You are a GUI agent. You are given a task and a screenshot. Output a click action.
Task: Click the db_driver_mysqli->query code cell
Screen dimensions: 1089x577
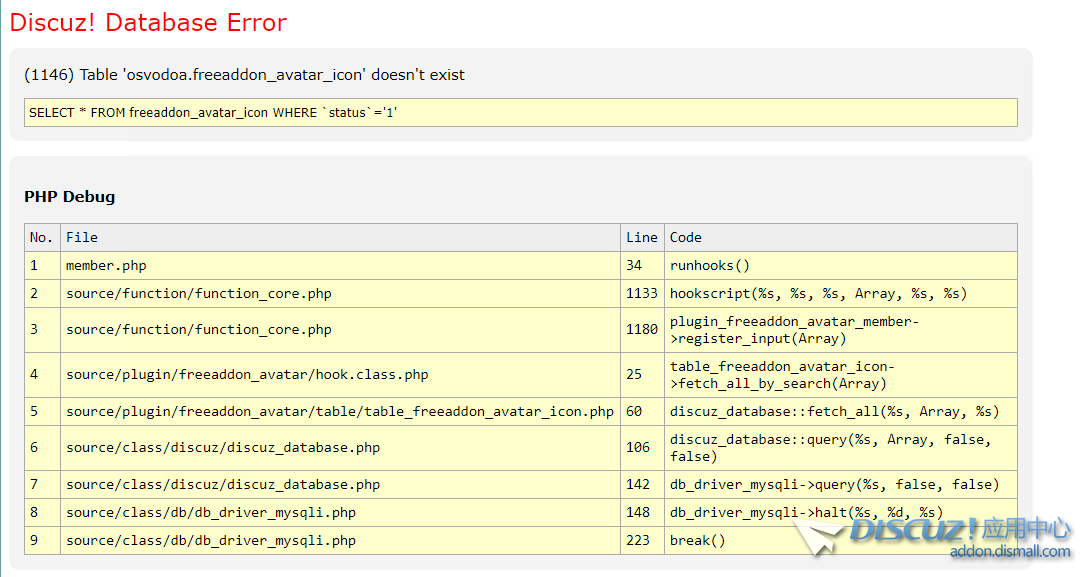coord(841,485)
